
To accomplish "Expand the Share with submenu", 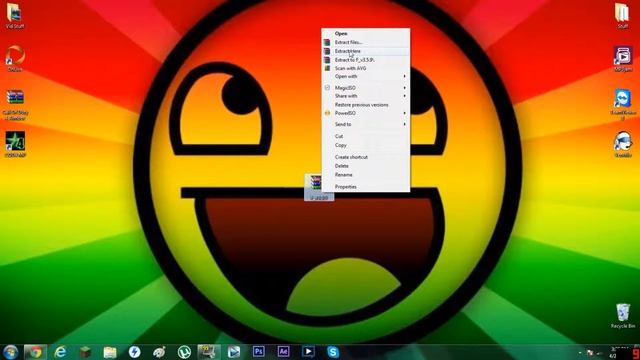I will click(x=365, y=96).
